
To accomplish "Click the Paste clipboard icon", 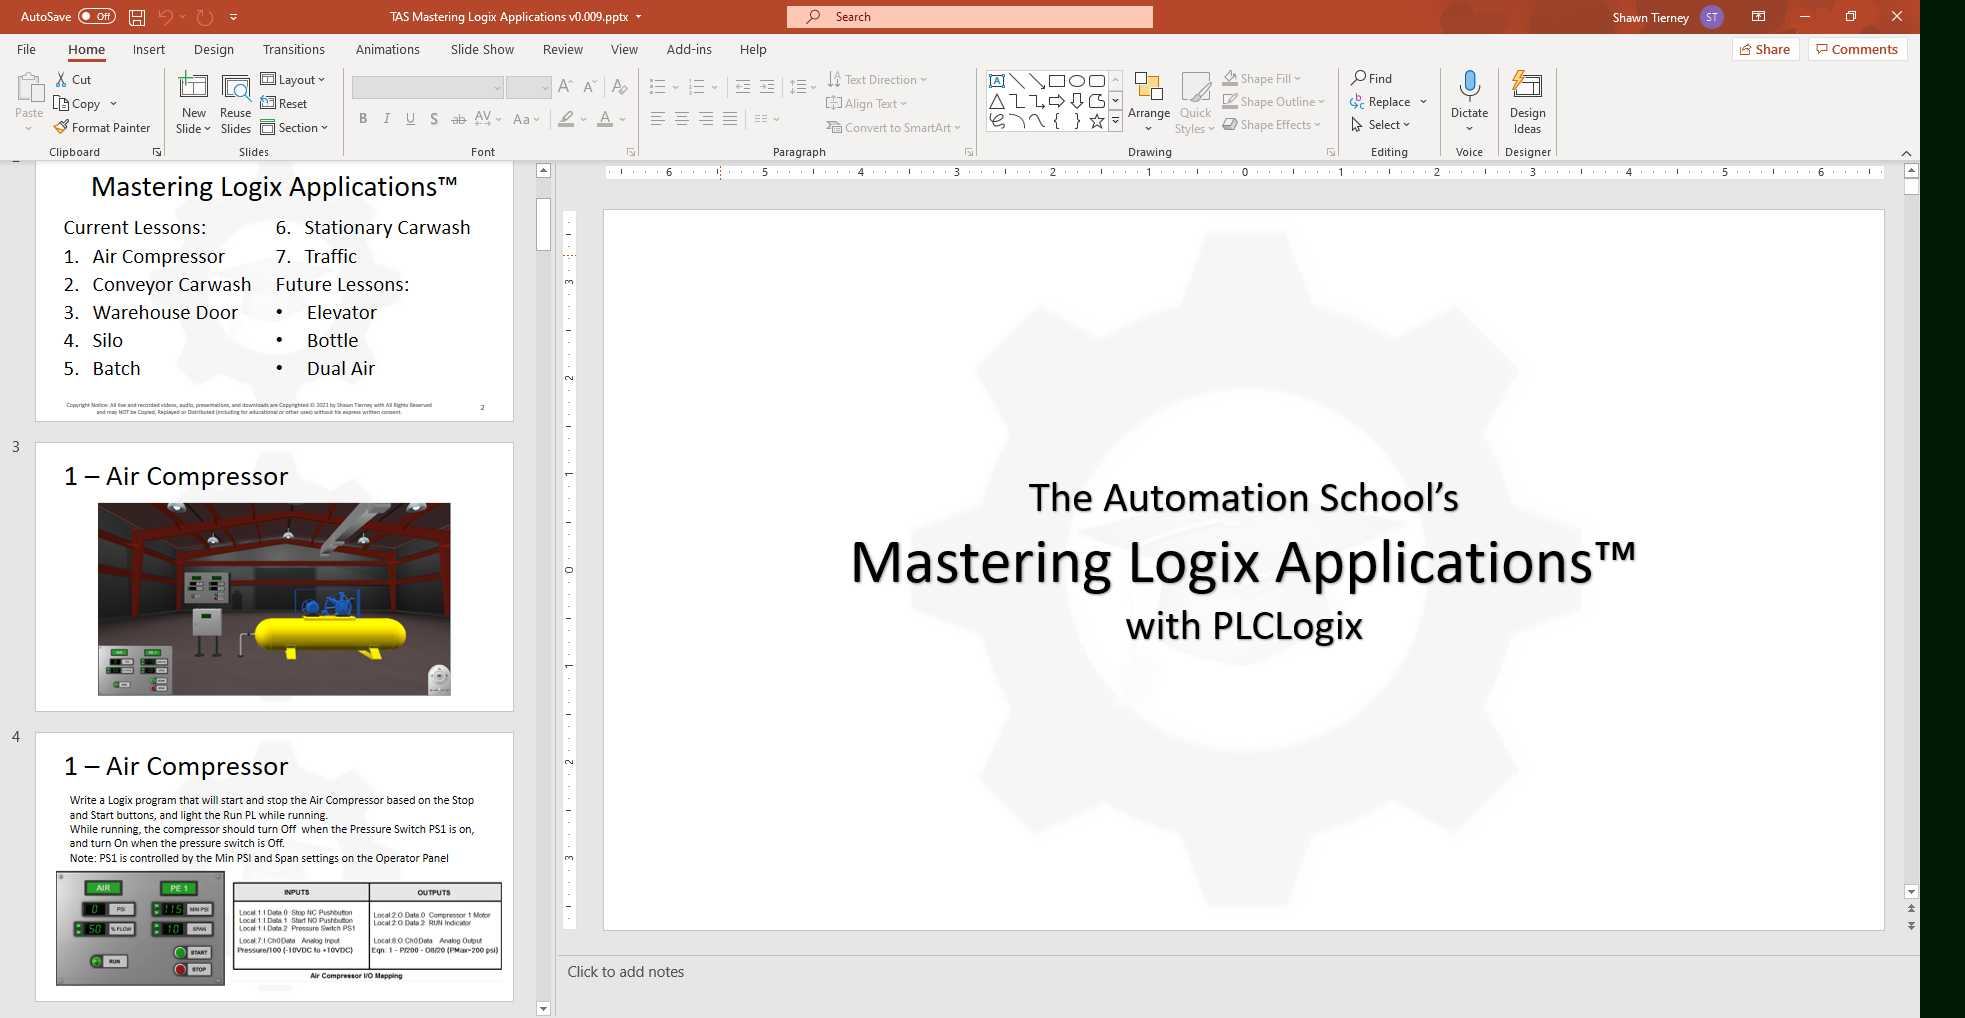I will coord(29,90).
